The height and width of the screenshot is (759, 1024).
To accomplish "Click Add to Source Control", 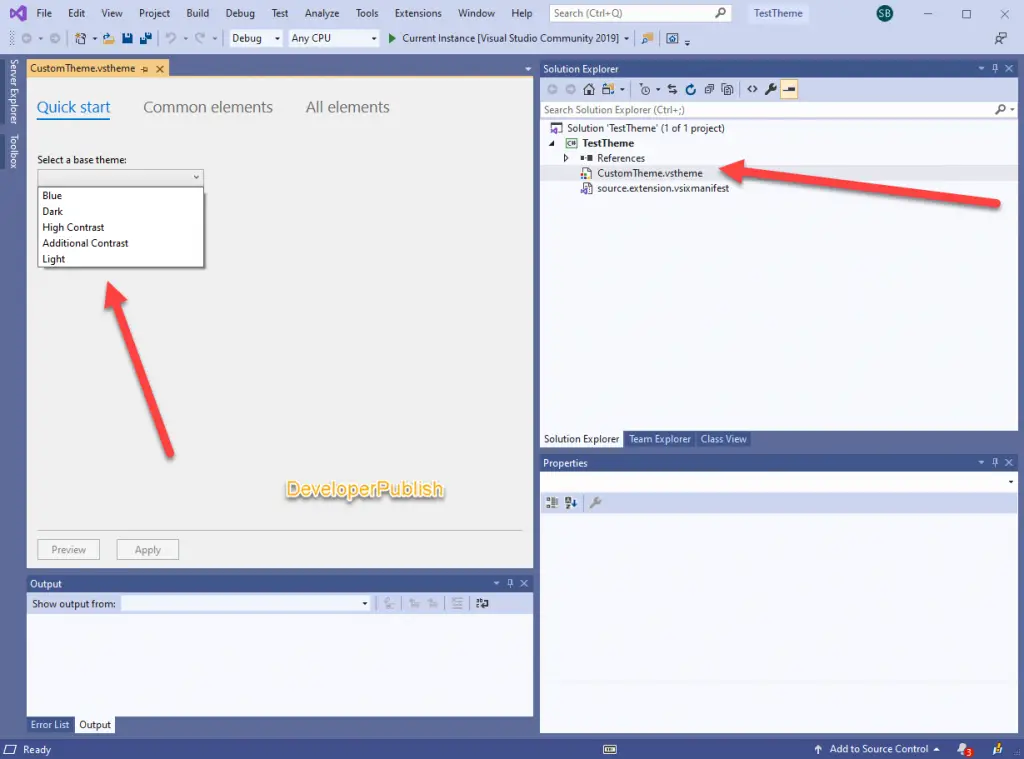I will click(877, 749).
